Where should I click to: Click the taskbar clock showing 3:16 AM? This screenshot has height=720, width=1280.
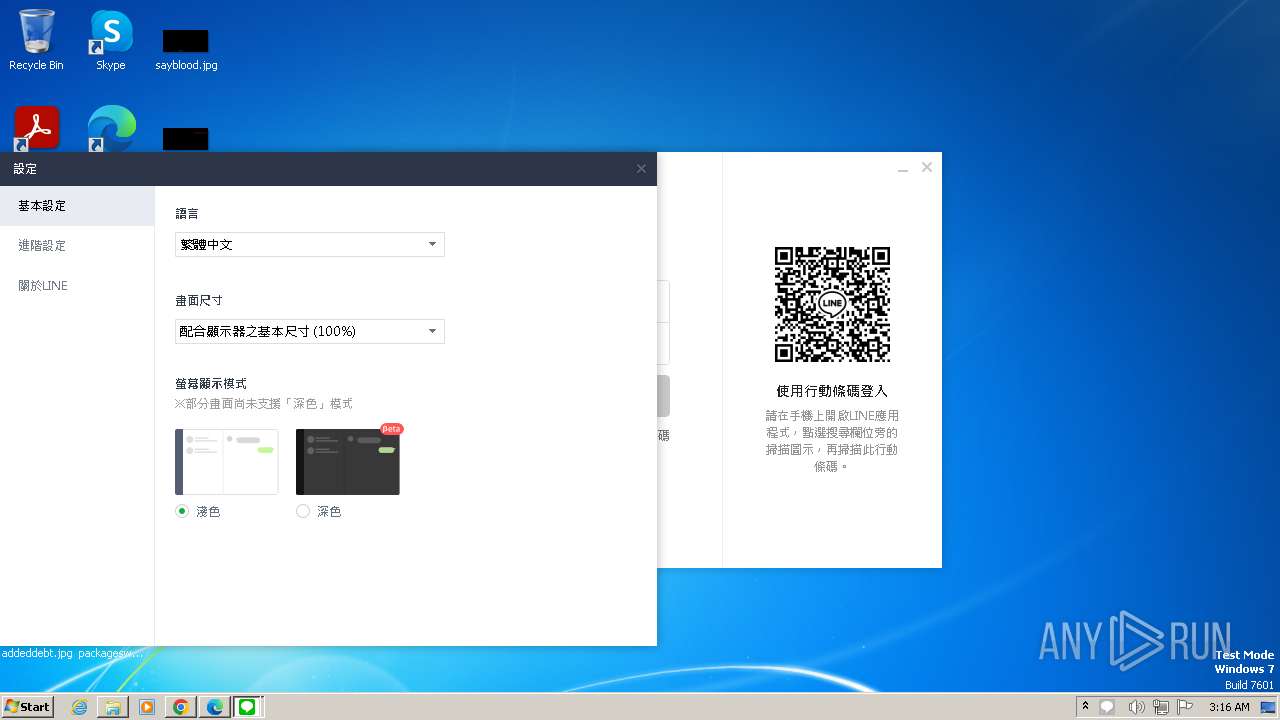pos(1229,707)
